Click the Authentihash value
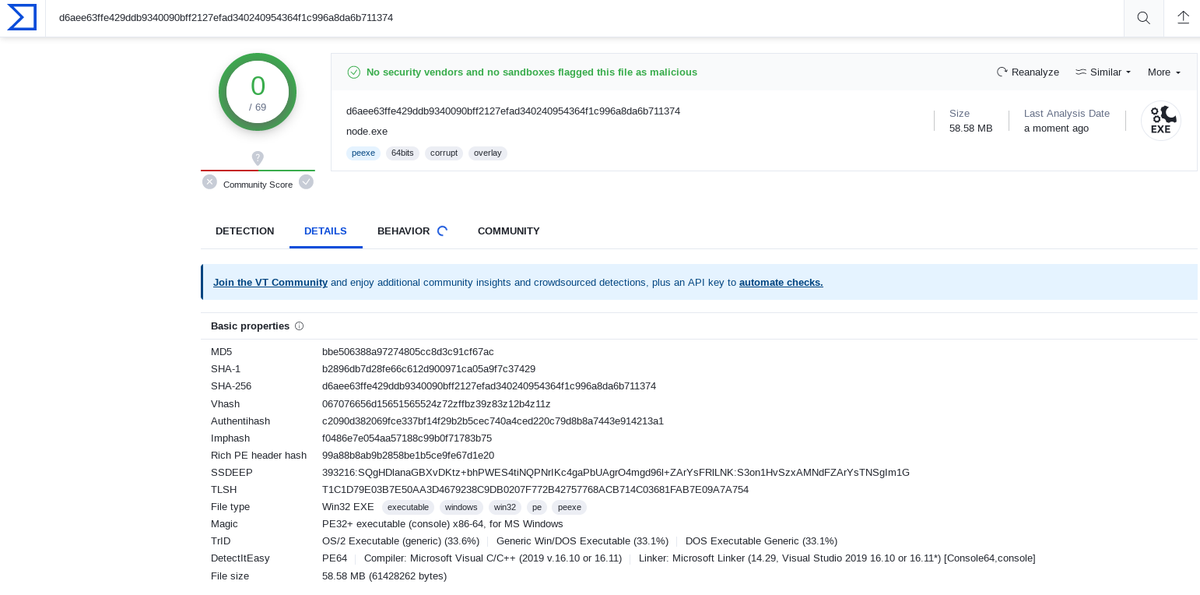 (x=493, y=421)
